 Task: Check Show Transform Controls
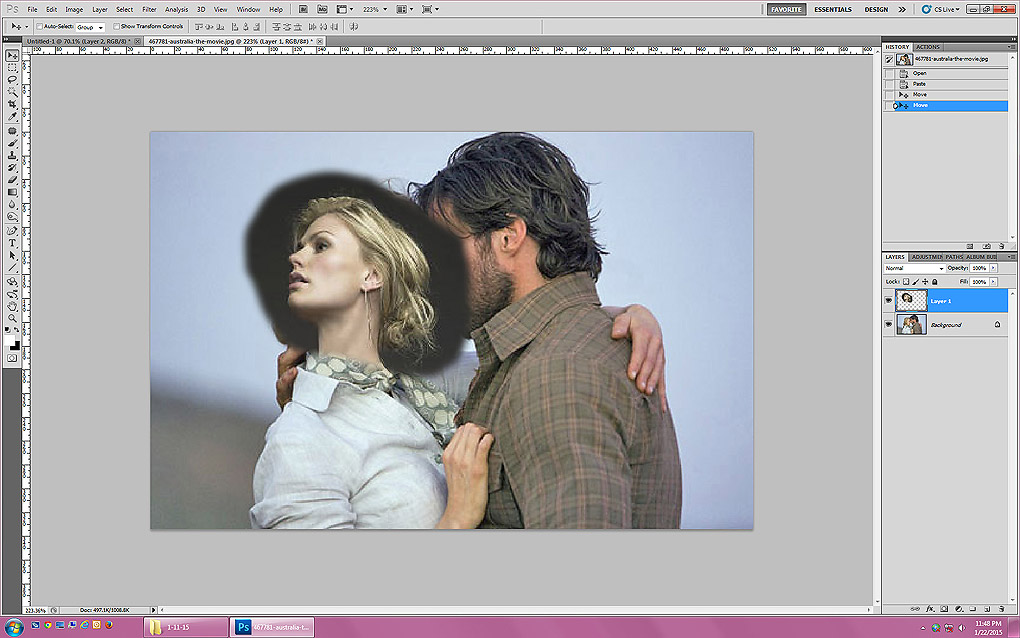(x=117, y=26)
